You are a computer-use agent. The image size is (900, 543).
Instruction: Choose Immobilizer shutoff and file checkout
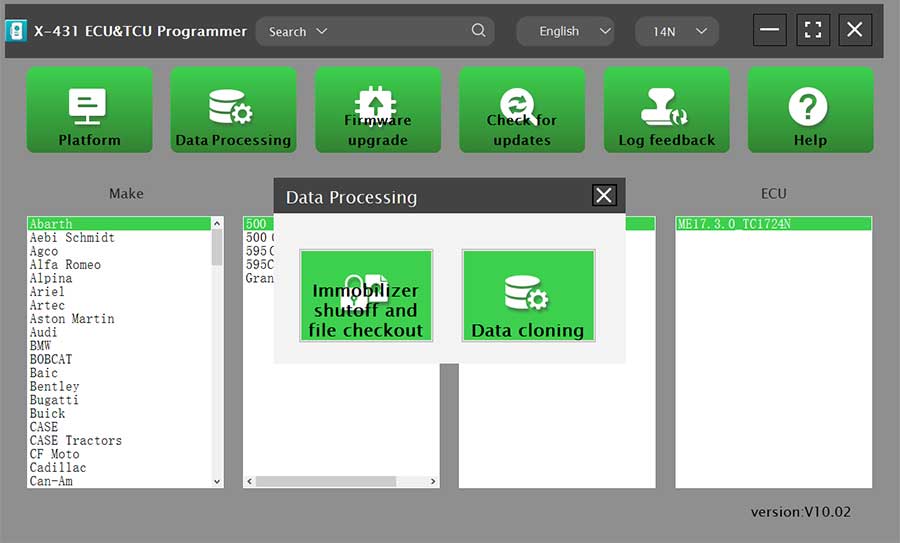tap(366, 296)
